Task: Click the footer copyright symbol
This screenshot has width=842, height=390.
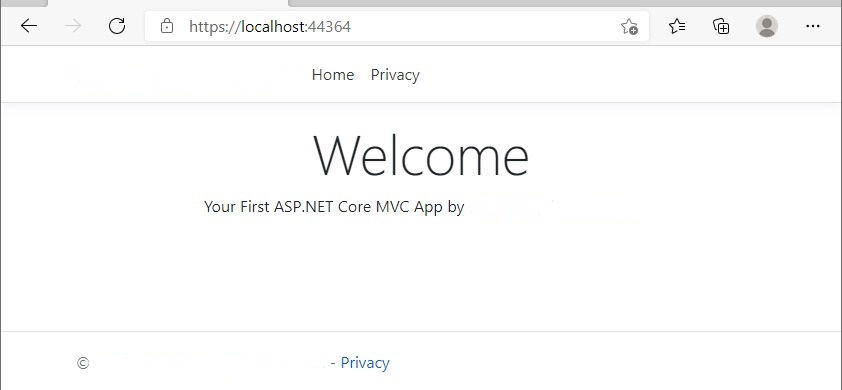Action: 83,364
